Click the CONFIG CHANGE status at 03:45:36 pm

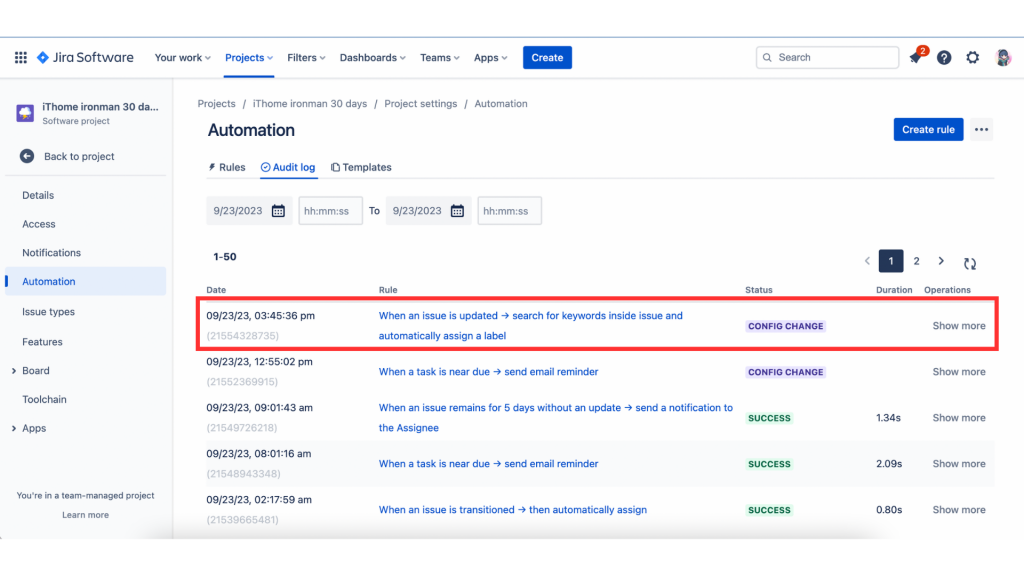pyautogui.click(x=786, y=326)
